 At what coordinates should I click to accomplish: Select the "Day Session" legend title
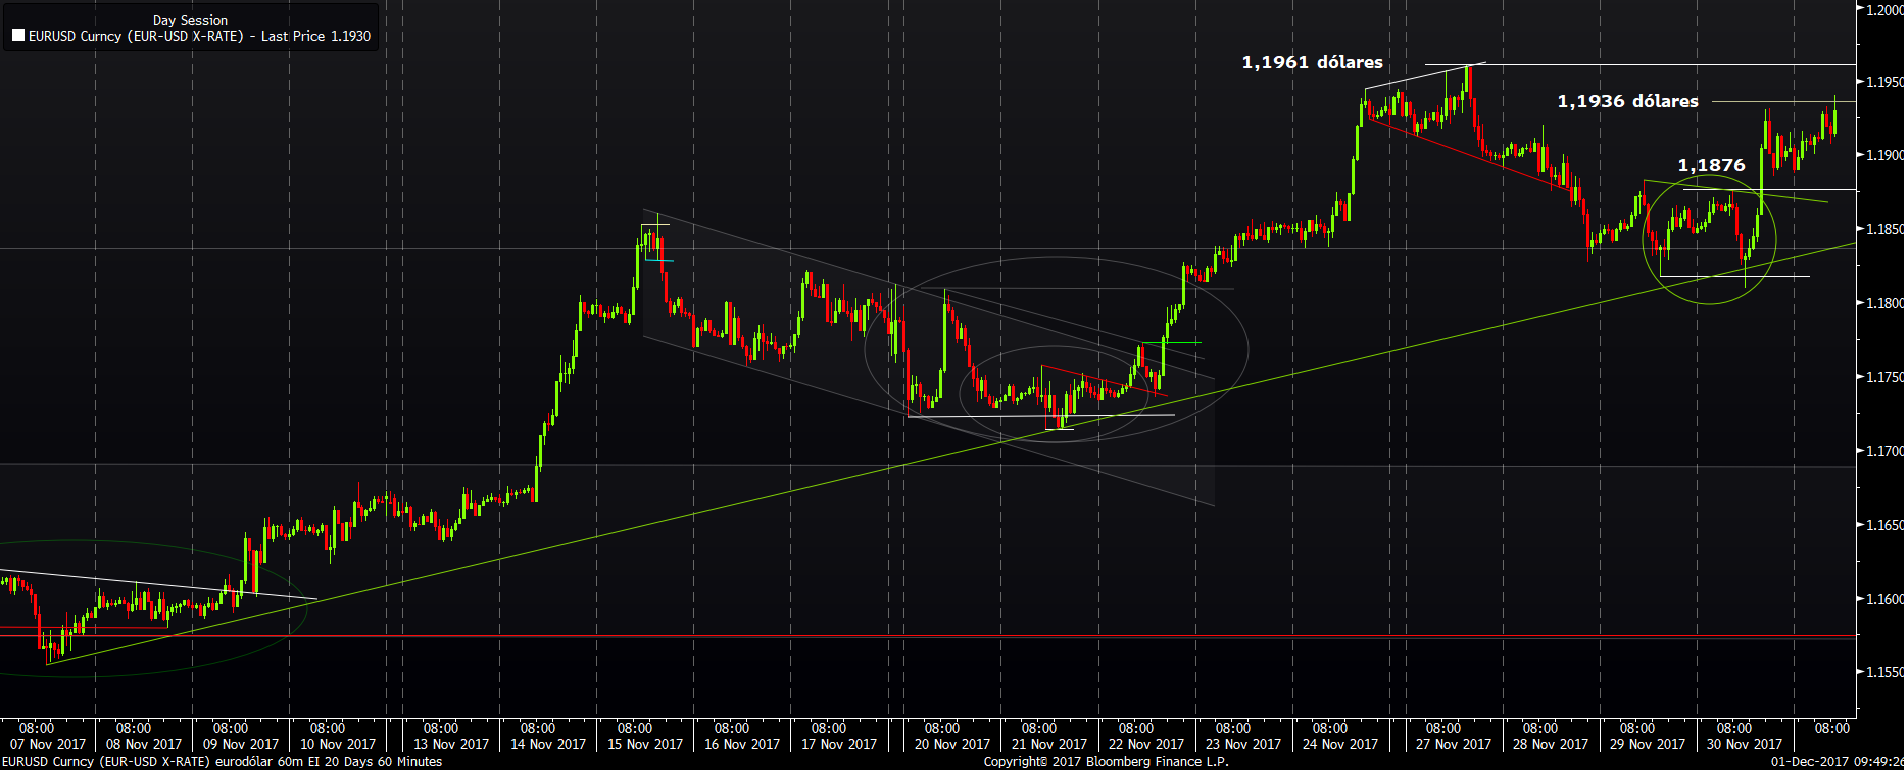point(190,20)
